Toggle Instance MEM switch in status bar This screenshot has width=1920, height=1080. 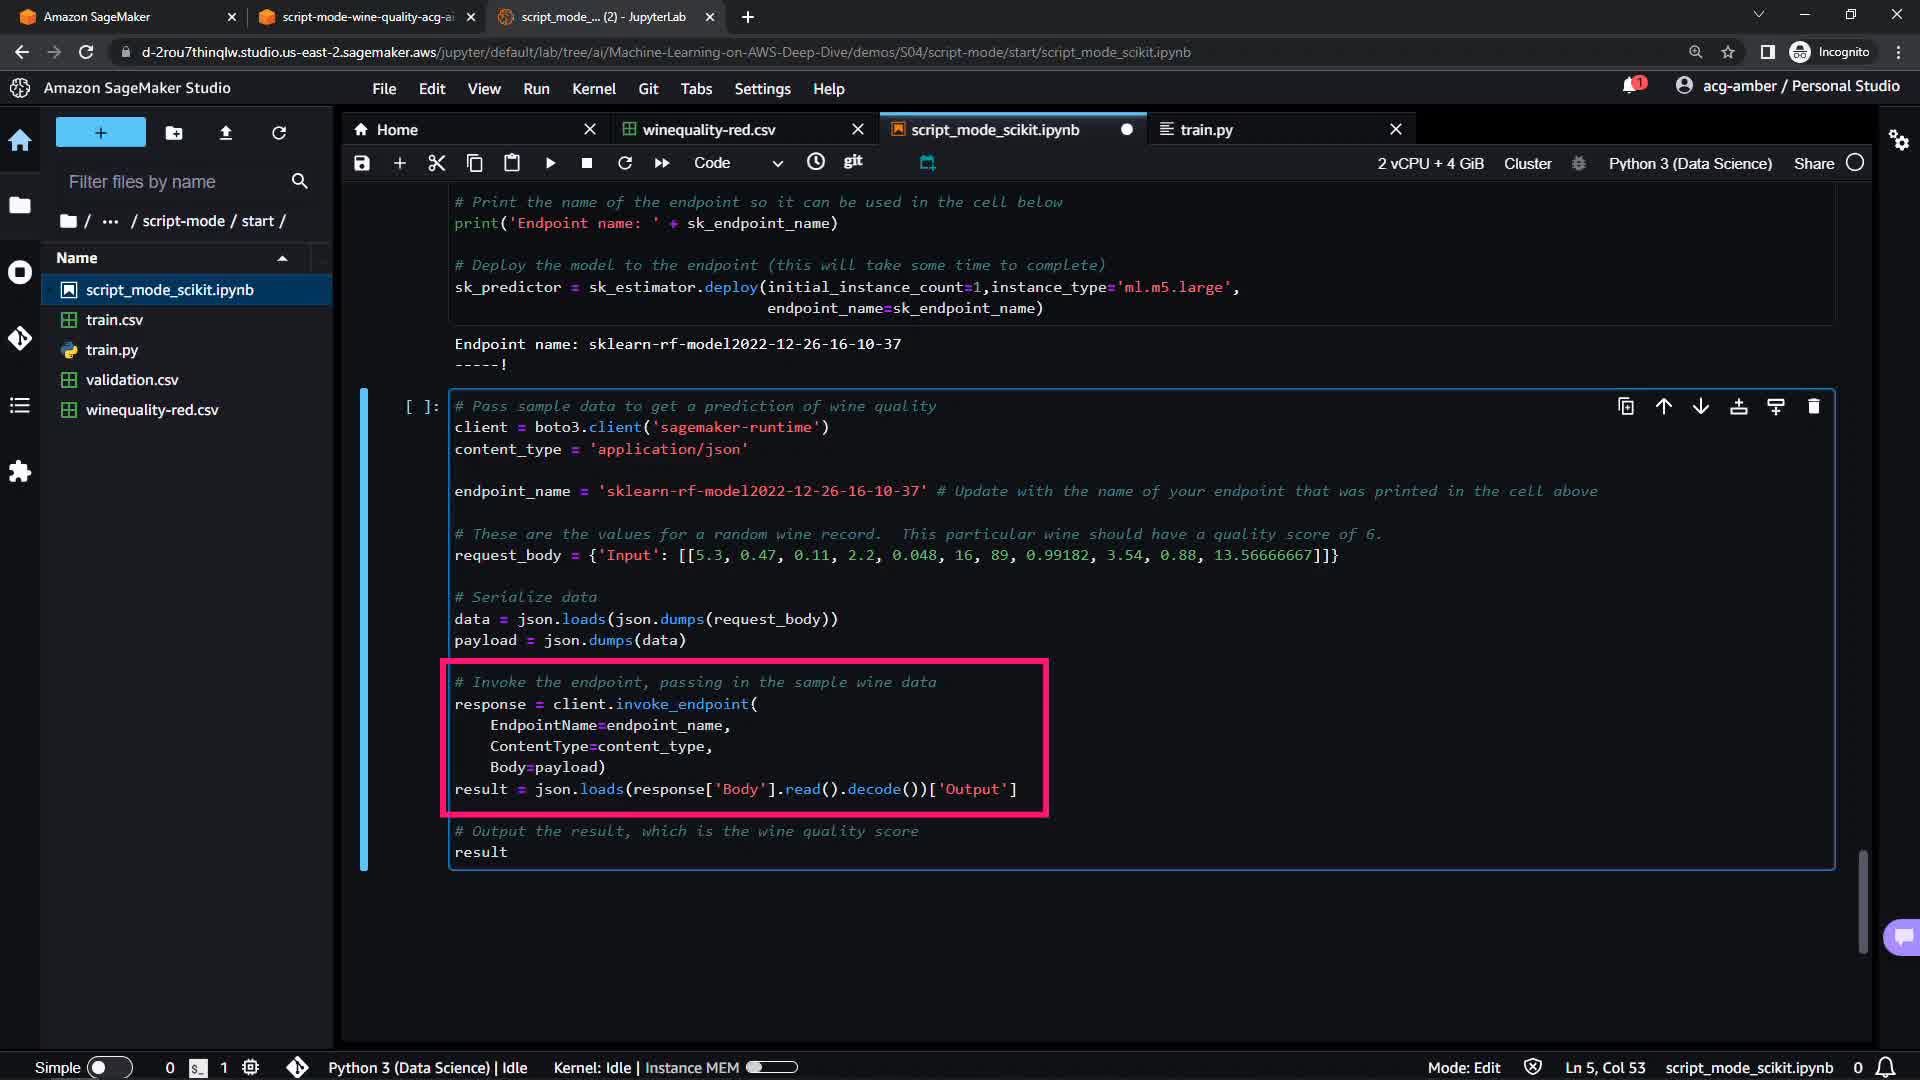771,1067
